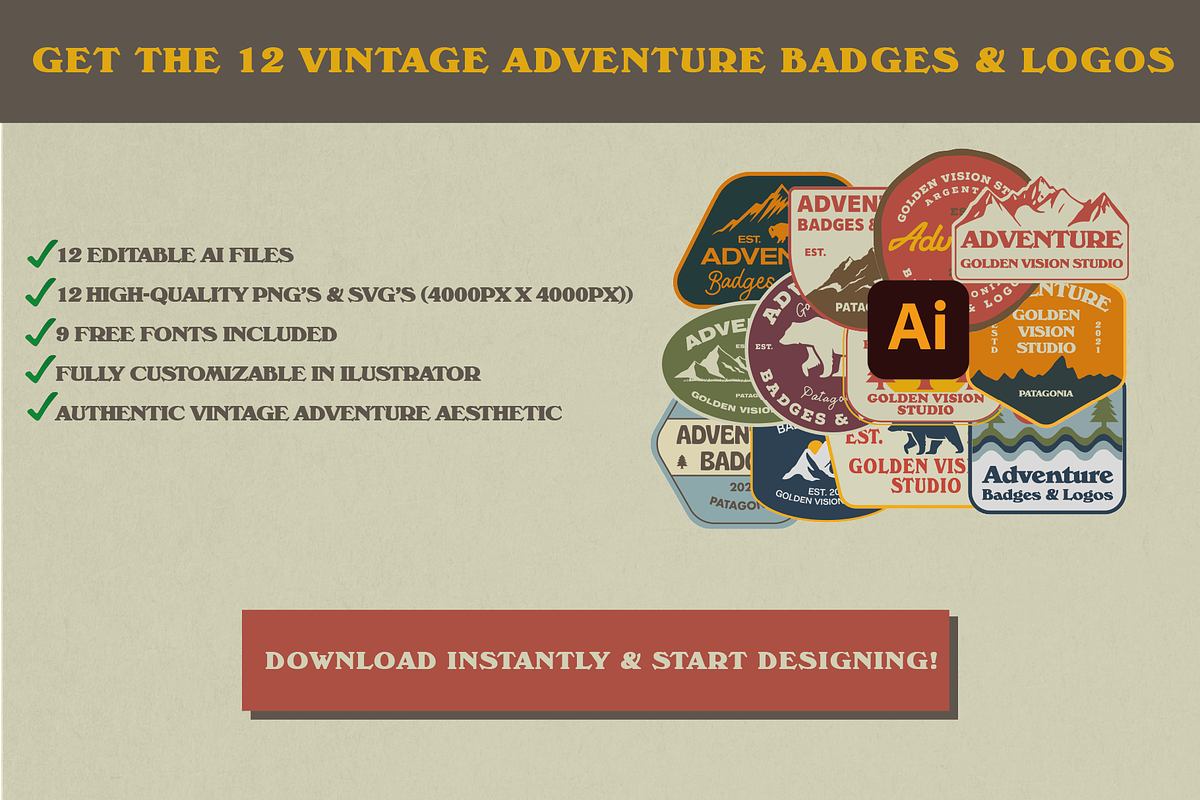Screen dimensions: 1200x800
Task: Select the white Adventure Badges & Logos wave badge
Action: [x=1050, y=455]
